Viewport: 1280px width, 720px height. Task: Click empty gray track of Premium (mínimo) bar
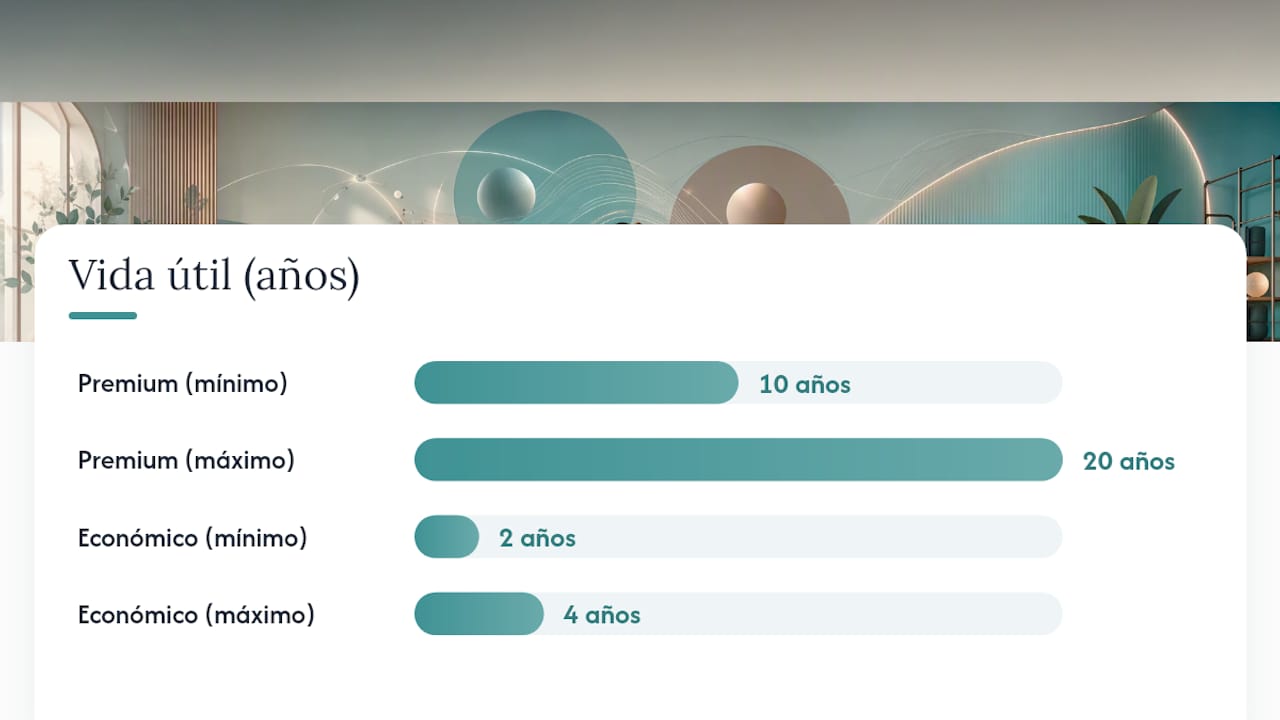coord(957,383)
